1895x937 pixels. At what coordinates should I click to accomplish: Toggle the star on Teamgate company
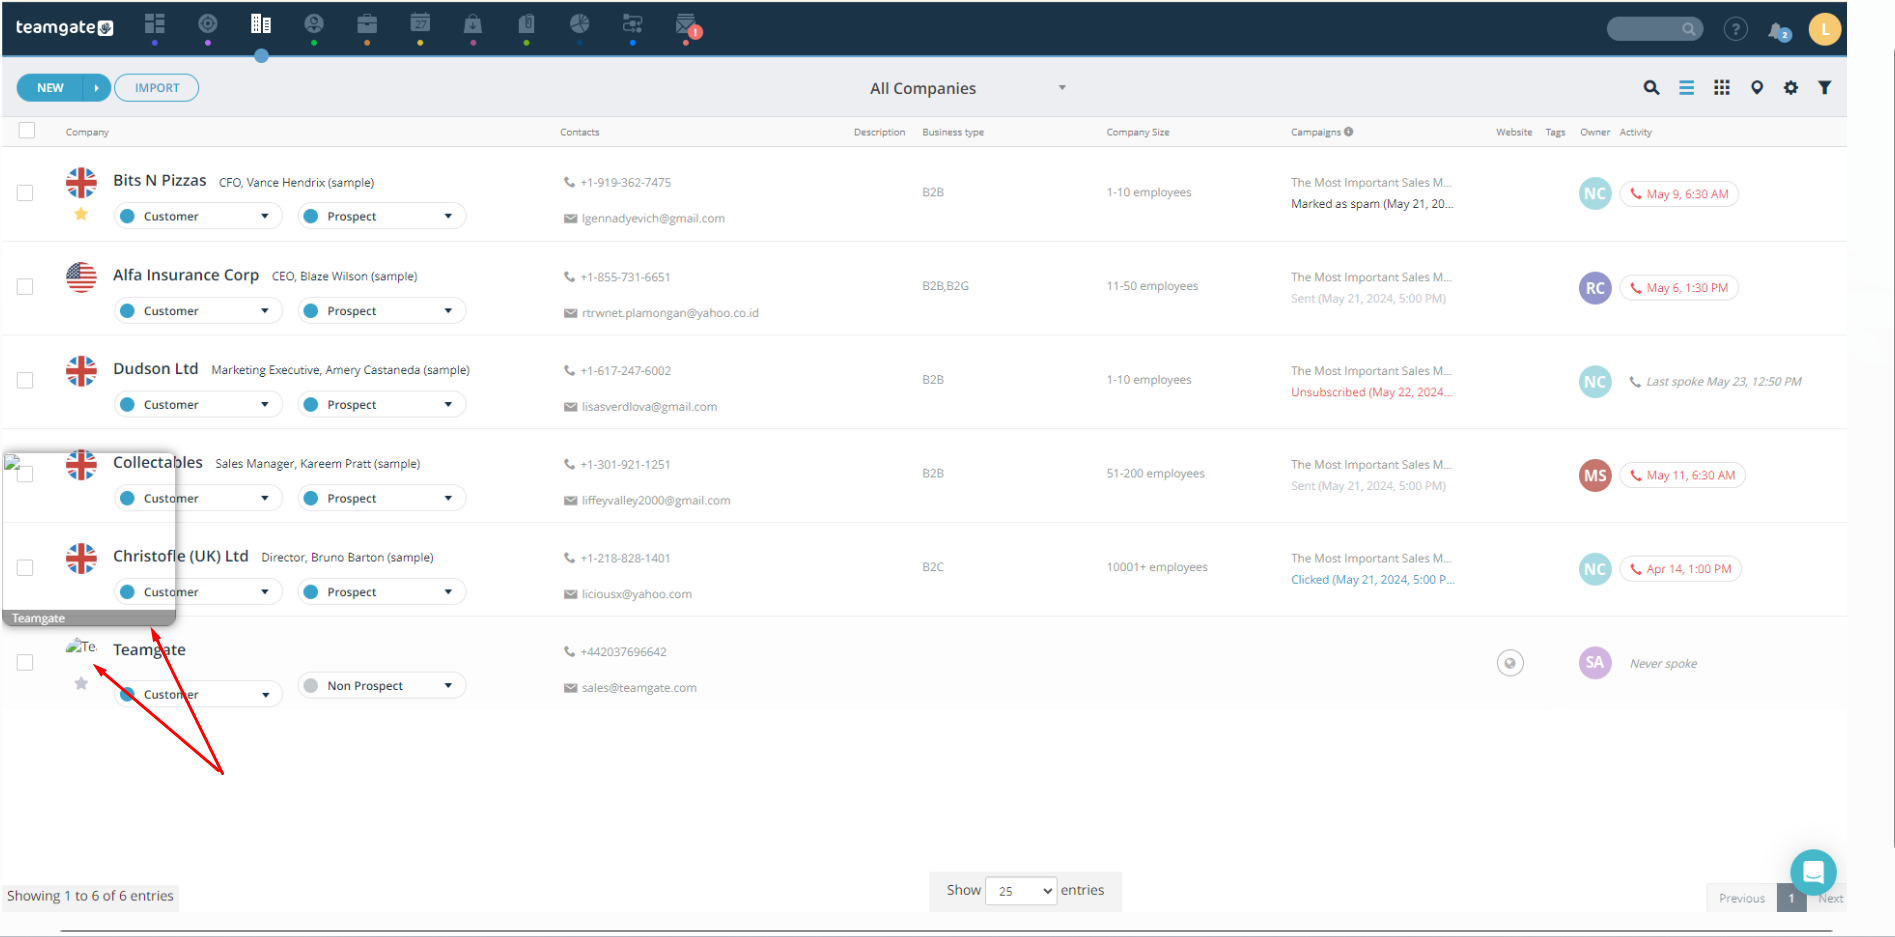pos(81,684)
